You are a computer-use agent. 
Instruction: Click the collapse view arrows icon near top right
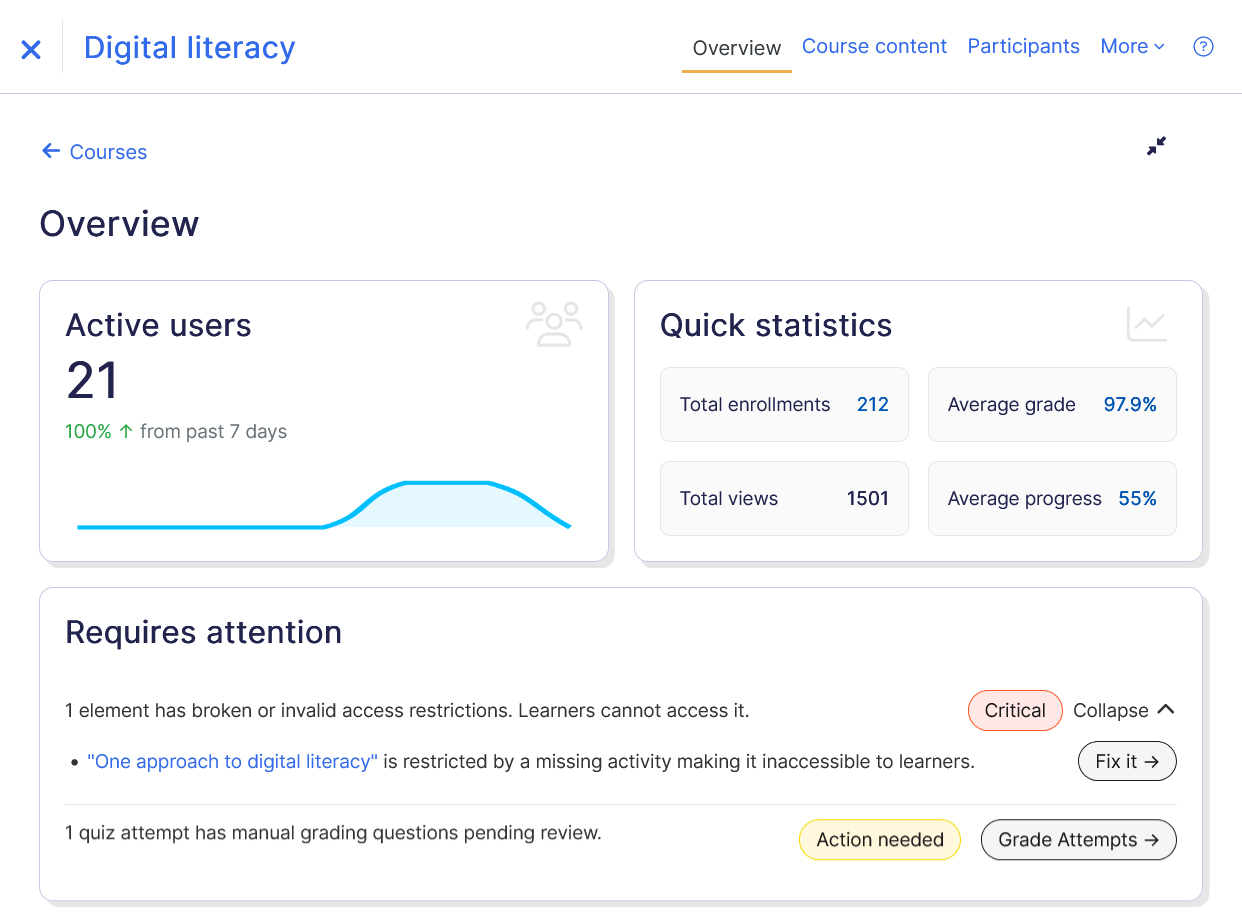point(1156,146)
